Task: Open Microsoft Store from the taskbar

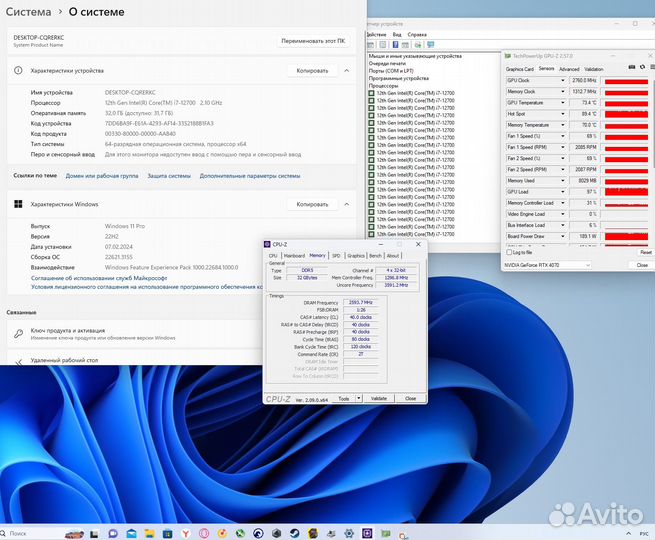Action: coord(168,533)
